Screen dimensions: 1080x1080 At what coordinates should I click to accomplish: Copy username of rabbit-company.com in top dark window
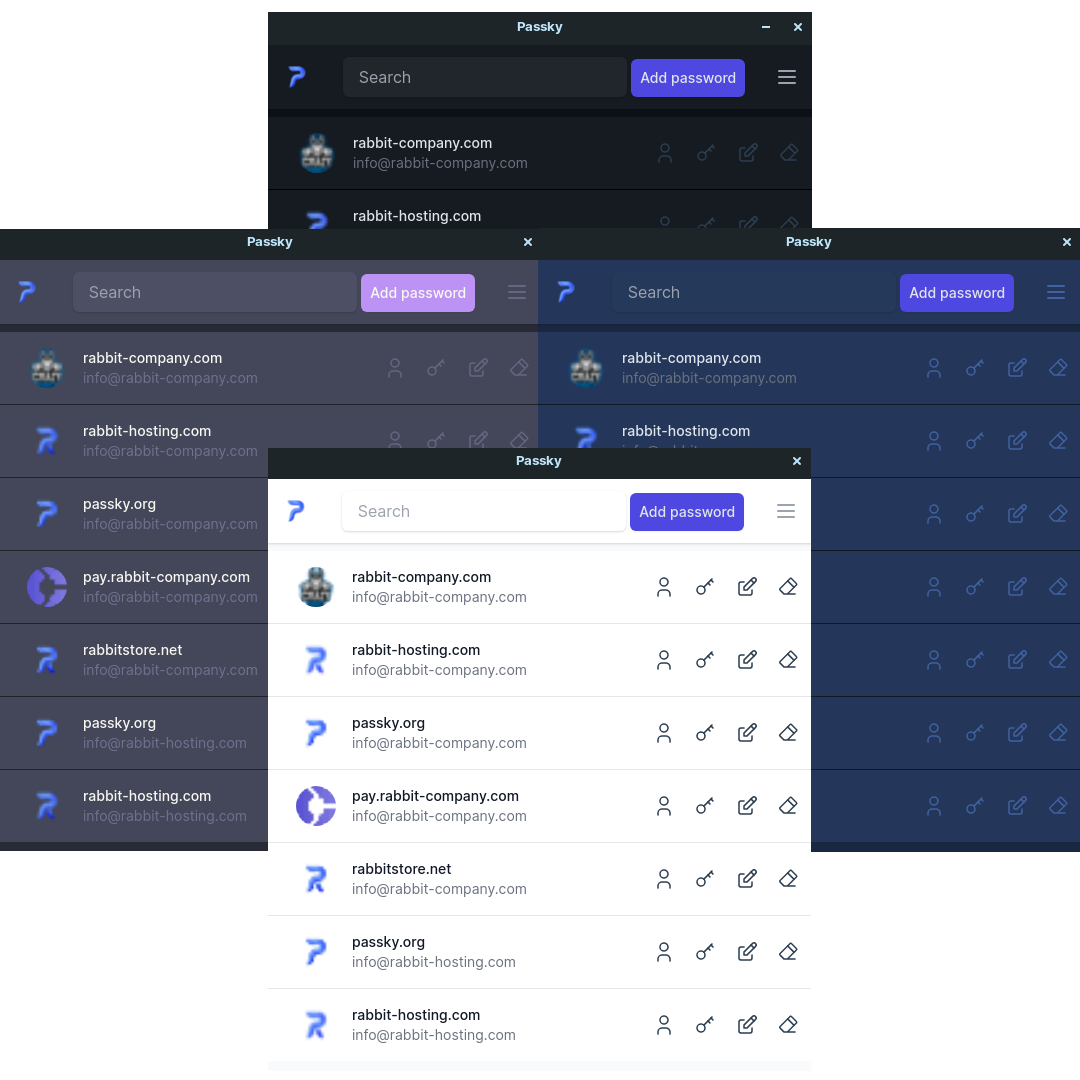click(665, 153)
